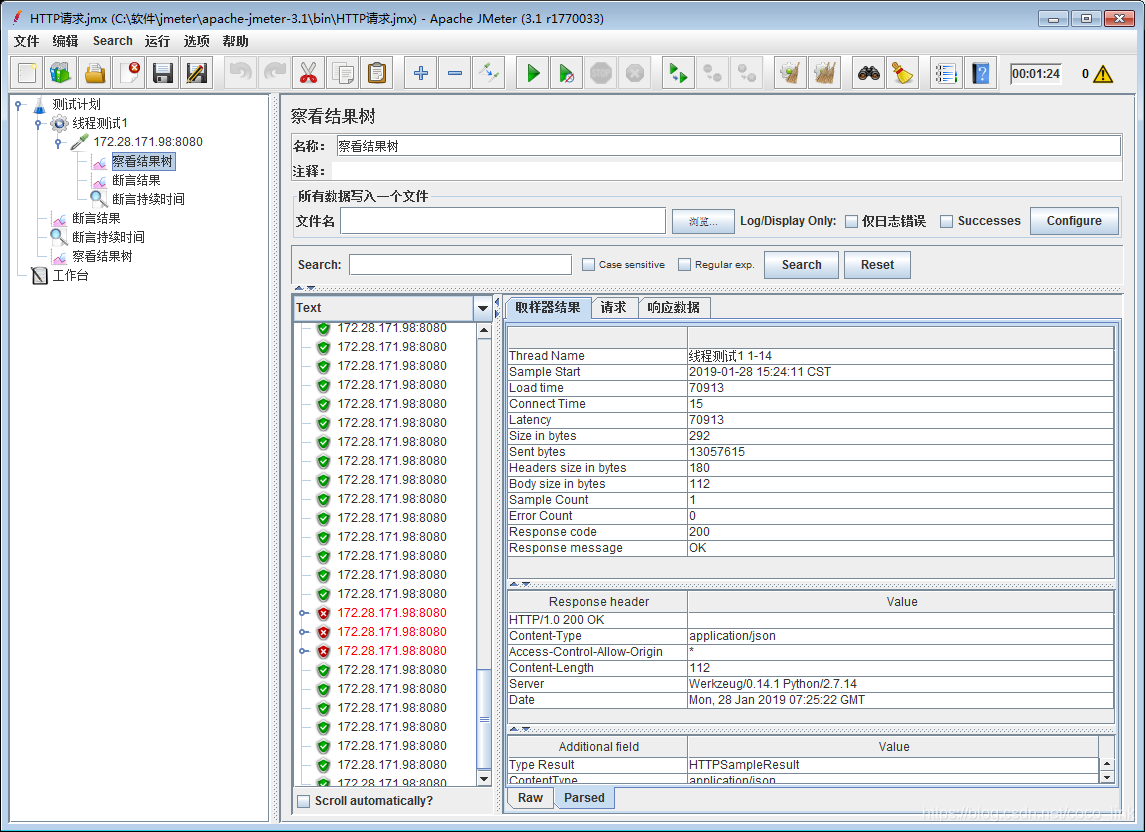Click the Undo arrow icon
Image resolution: width=1145 pixels, height=832 pixels.
tap(240, 73)
